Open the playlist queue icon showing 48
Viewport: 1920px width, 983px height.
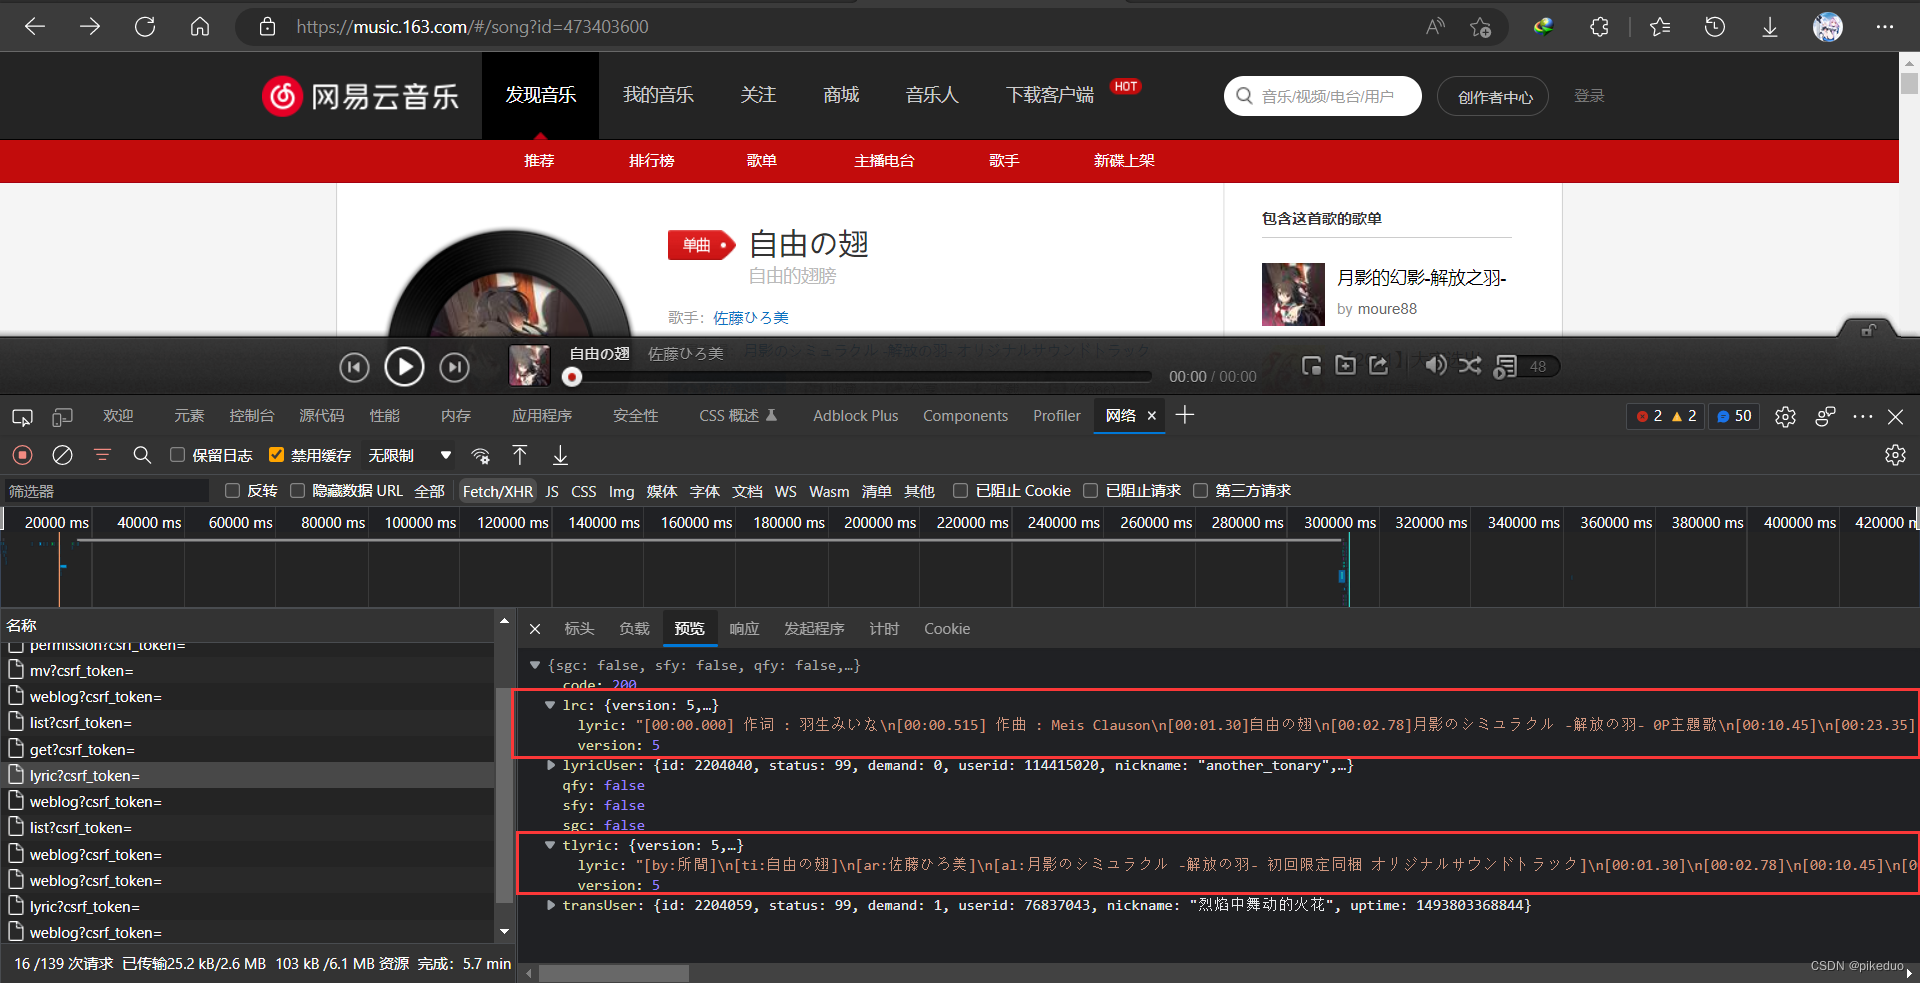pyautogui.click(x=1524, y=366)
